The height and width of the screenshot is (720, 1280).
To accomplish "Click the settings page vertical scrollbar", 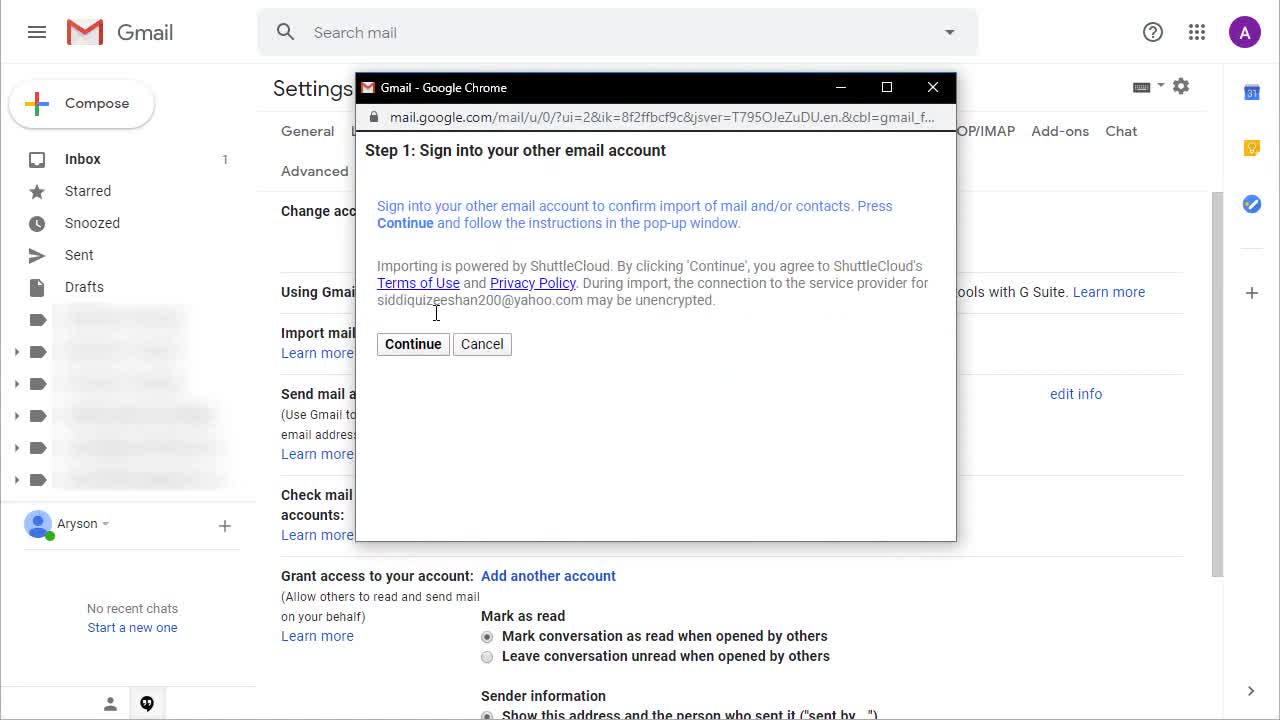I will click(x=1217, y=385).
